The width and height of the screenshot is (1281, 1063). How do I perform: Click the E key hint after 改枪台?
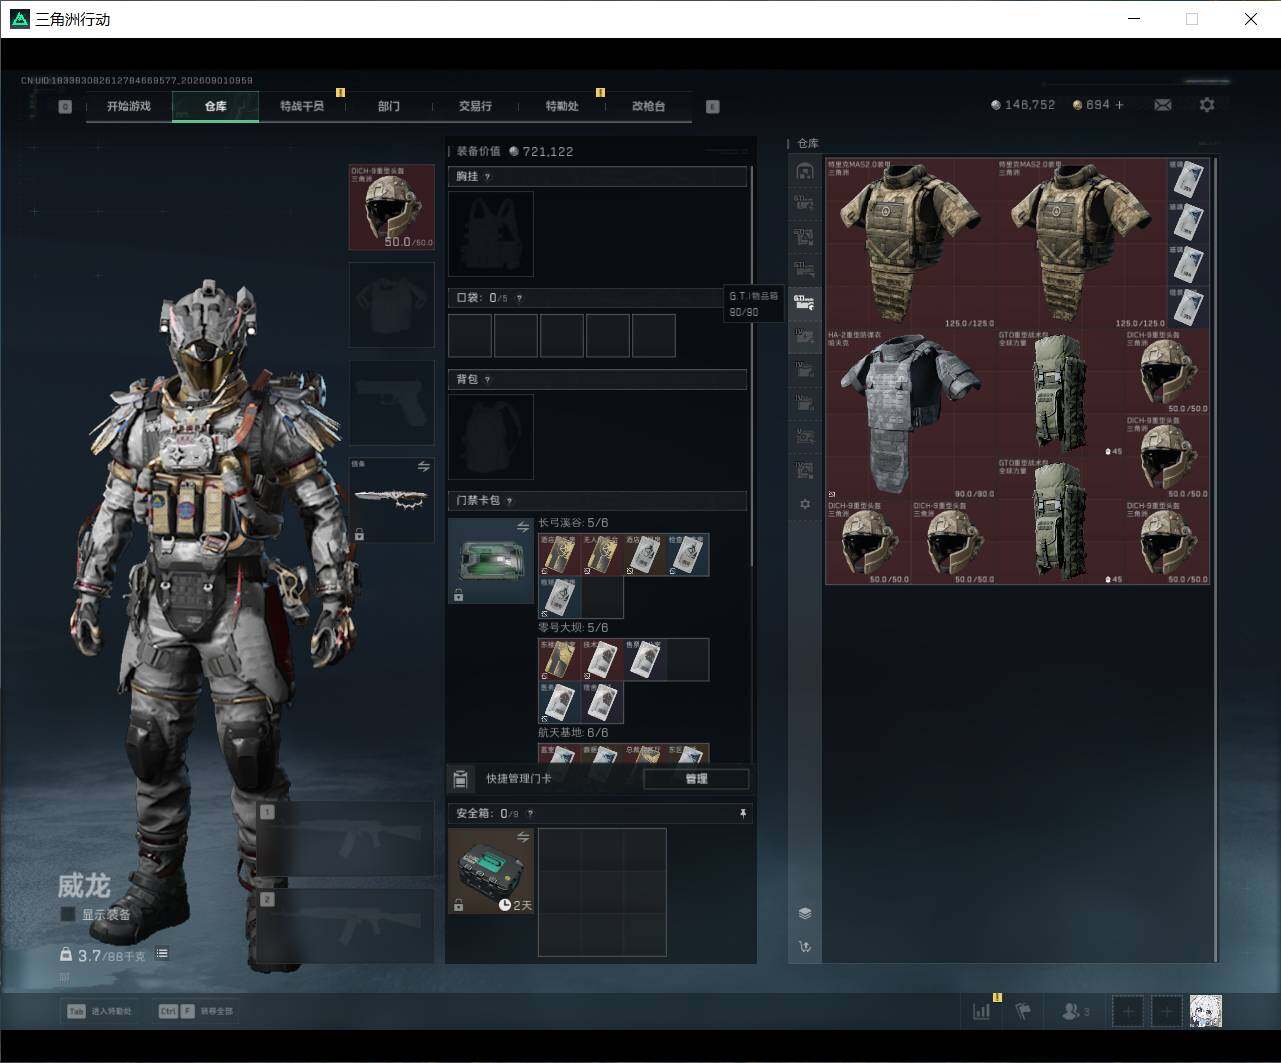click(x=713, y=107)
